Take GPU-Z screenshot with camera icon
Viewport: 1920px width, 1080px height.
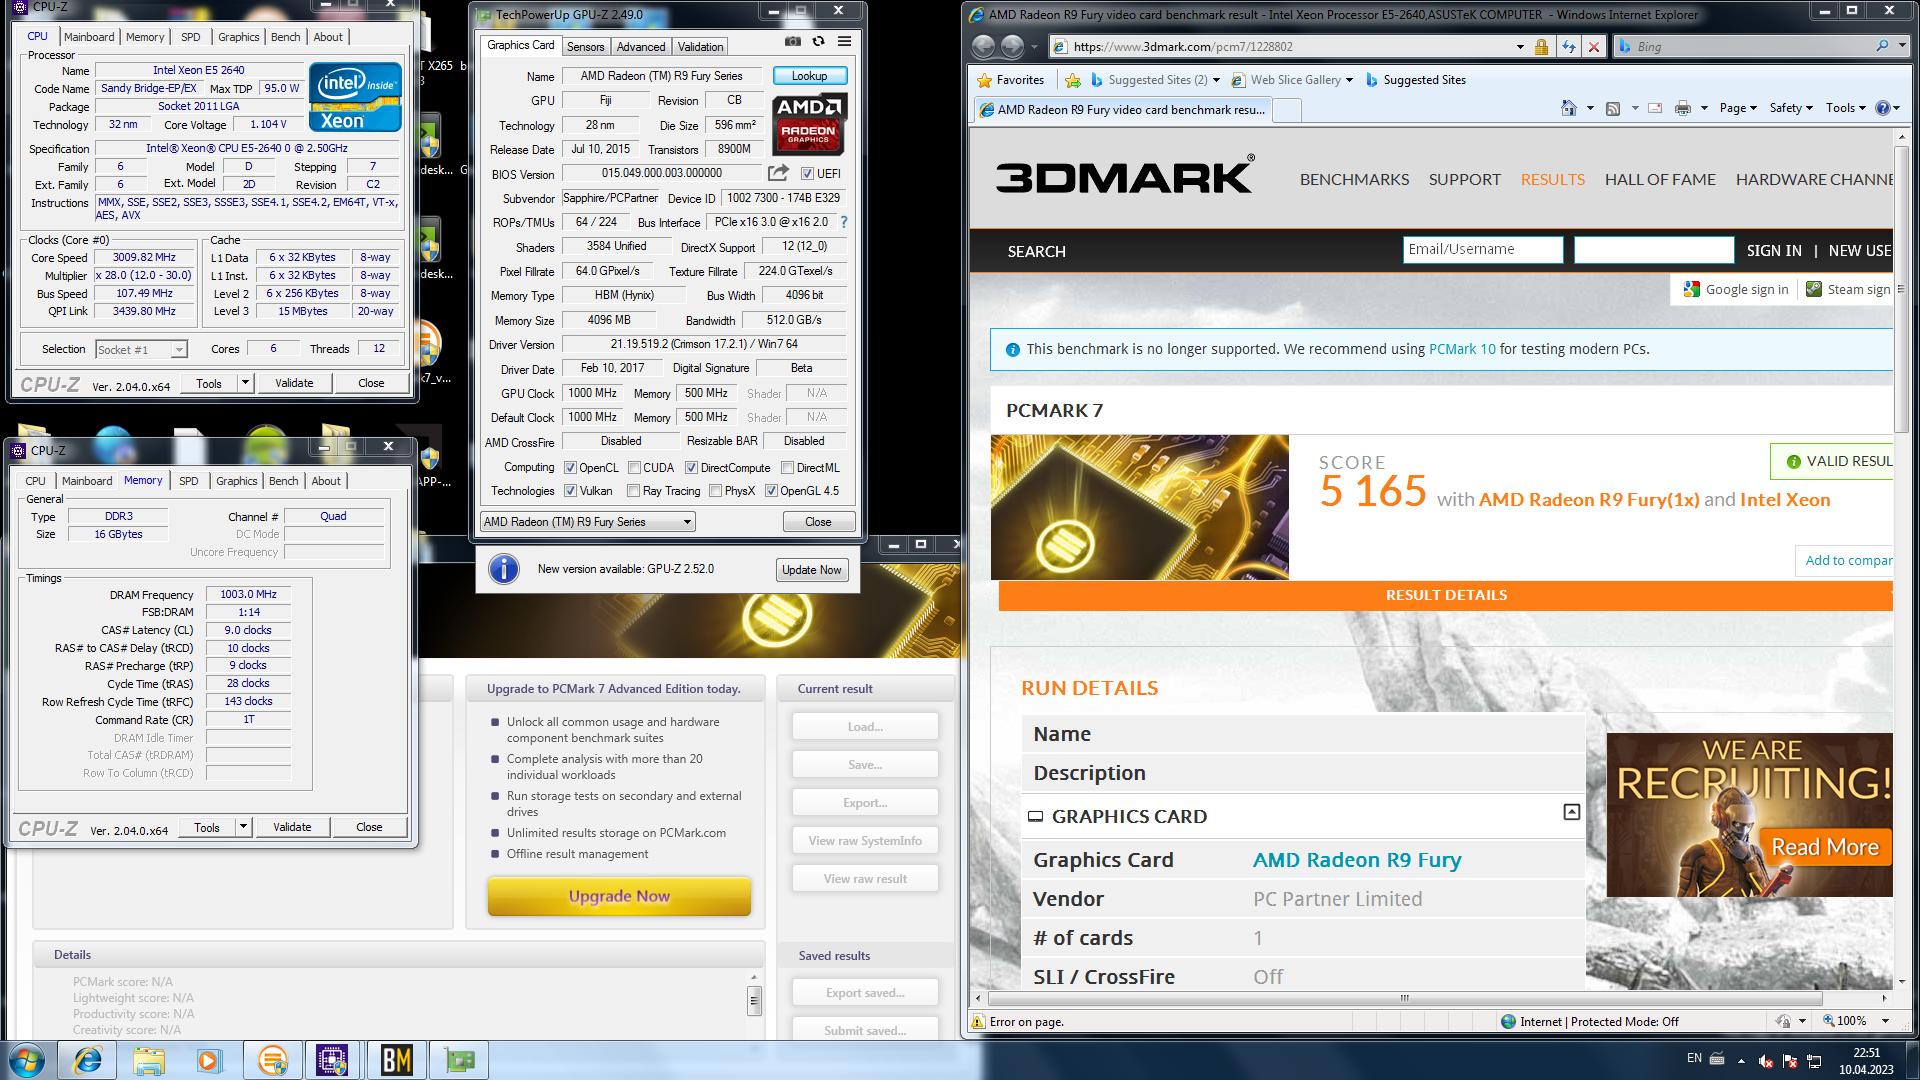tap(792, 42)
